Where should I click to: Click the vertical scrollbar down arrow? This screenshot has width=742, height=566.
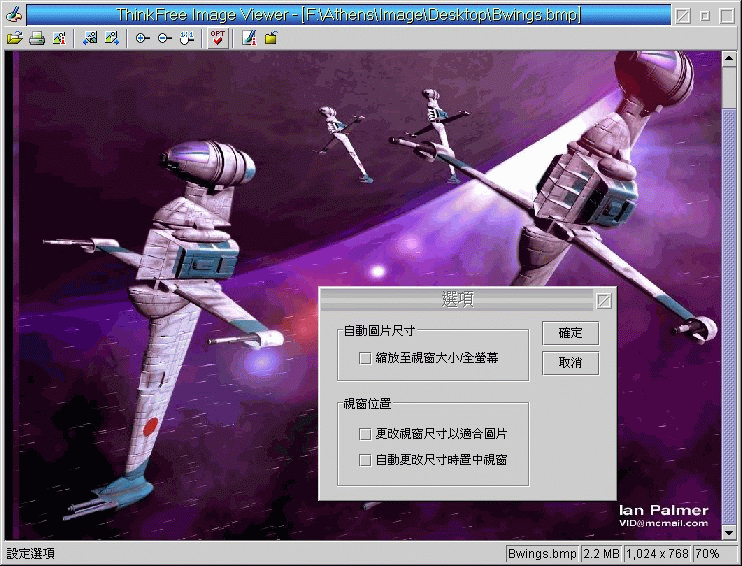(729, 533)
